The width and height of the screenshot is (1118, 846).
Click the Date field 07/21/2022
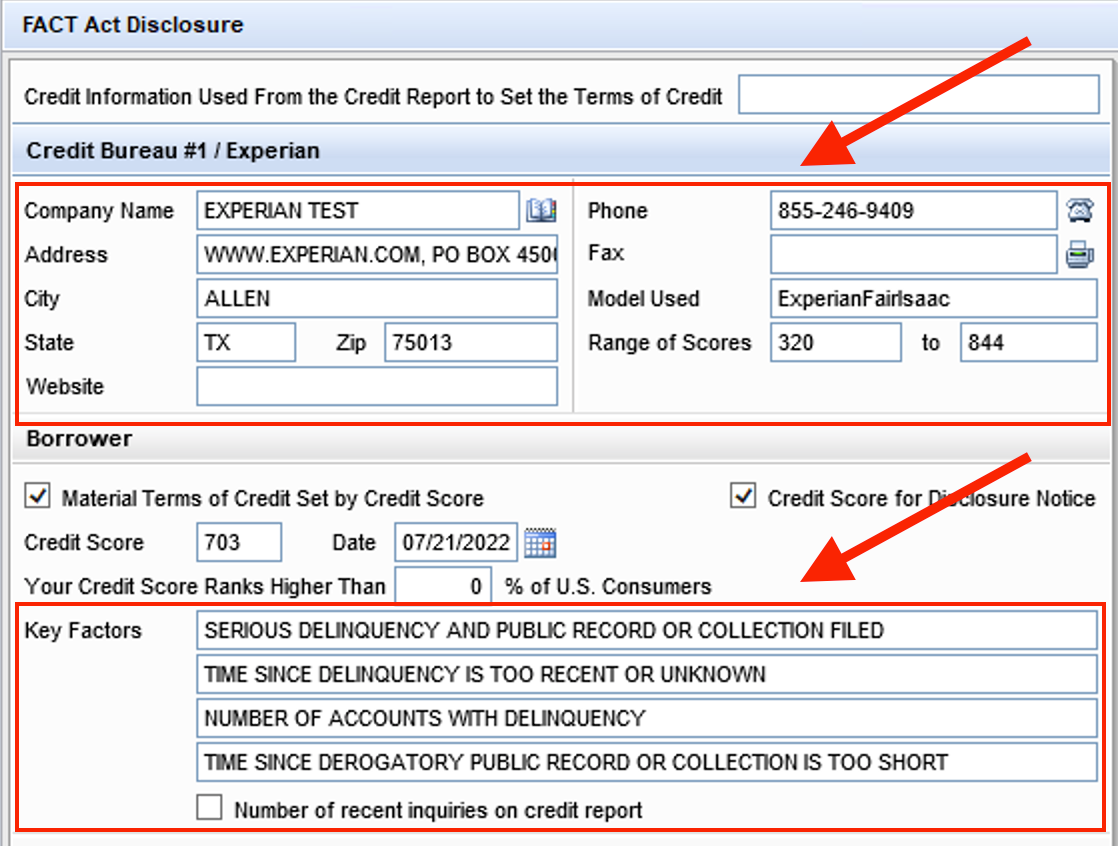click(456, 542)
